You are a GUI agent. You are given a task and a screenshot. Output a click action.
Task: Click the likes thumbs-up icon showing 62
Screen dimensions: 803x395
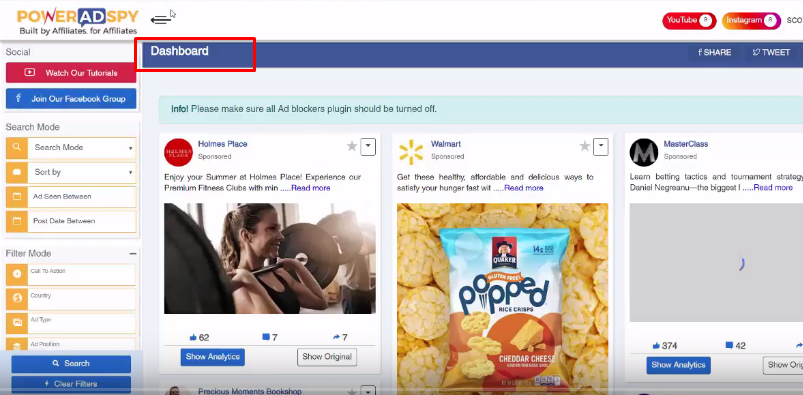point(193,337)
